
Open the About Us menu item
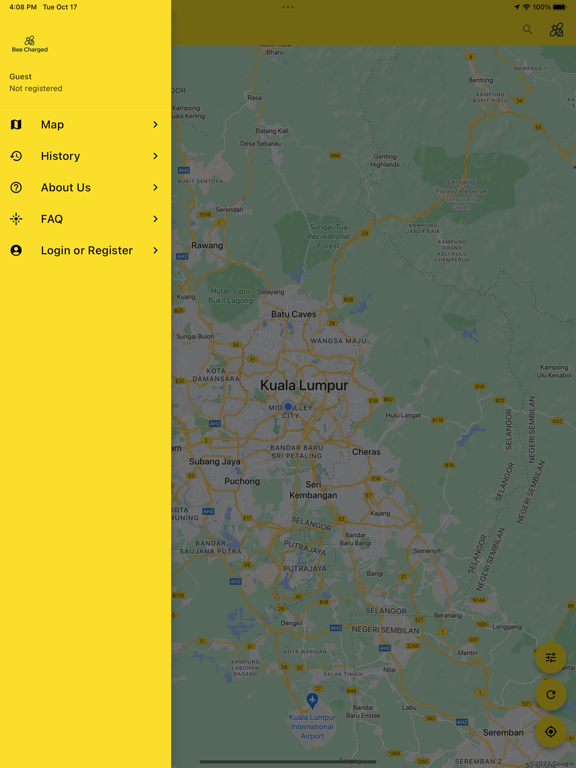[x=86, y=187]
